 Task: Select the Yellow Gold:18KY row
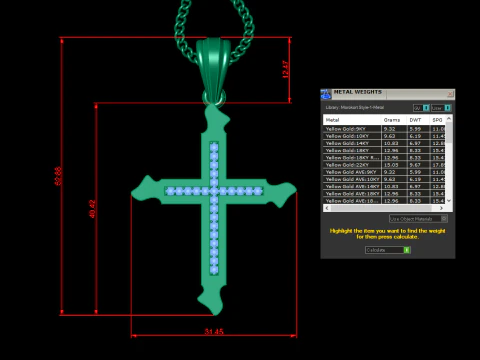click(384, 150)
